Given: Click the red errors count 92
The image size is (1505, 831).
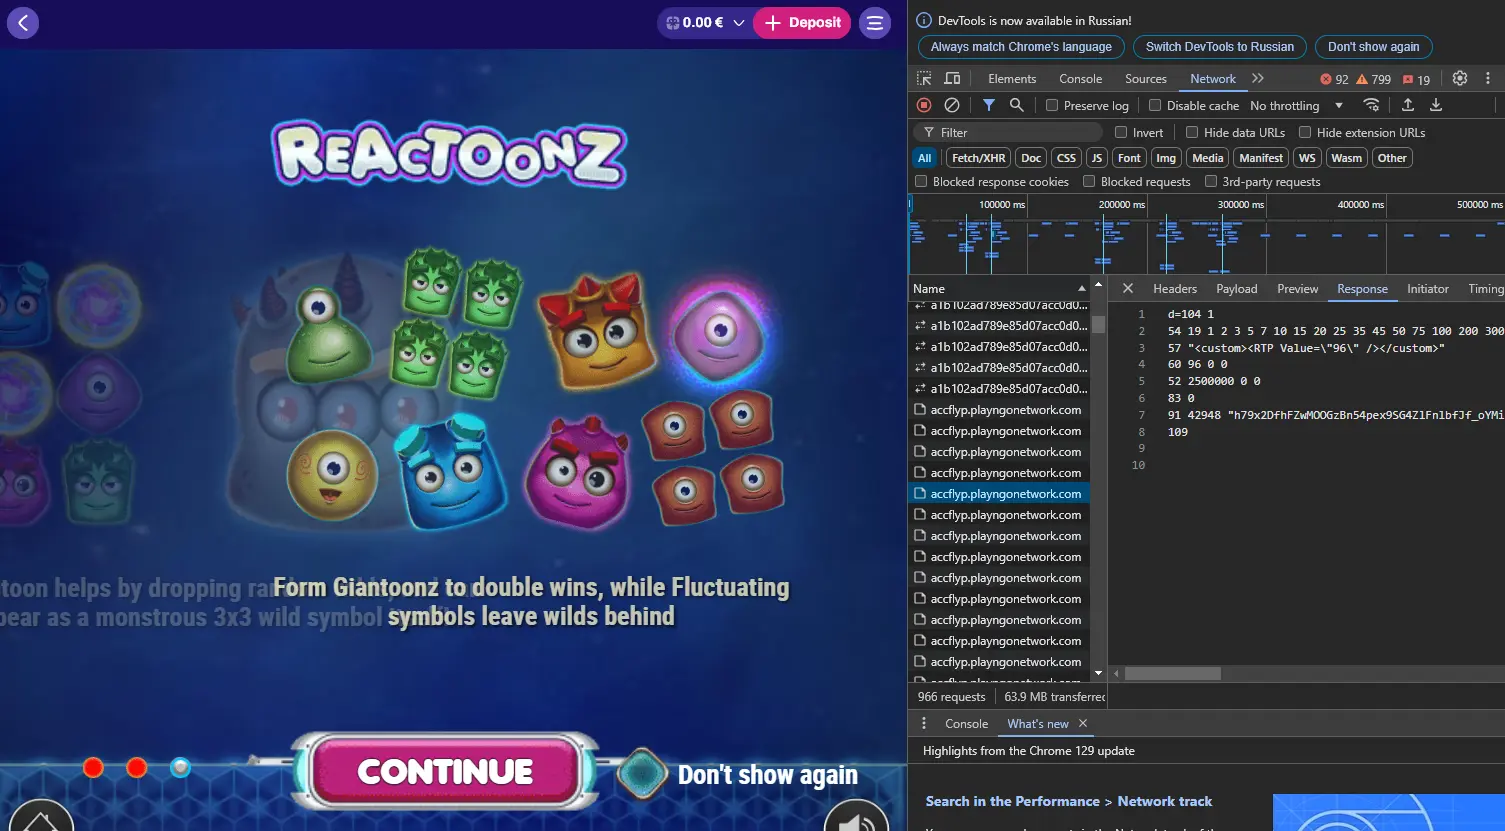Looking at the screenshot, I should point(1334,79).
